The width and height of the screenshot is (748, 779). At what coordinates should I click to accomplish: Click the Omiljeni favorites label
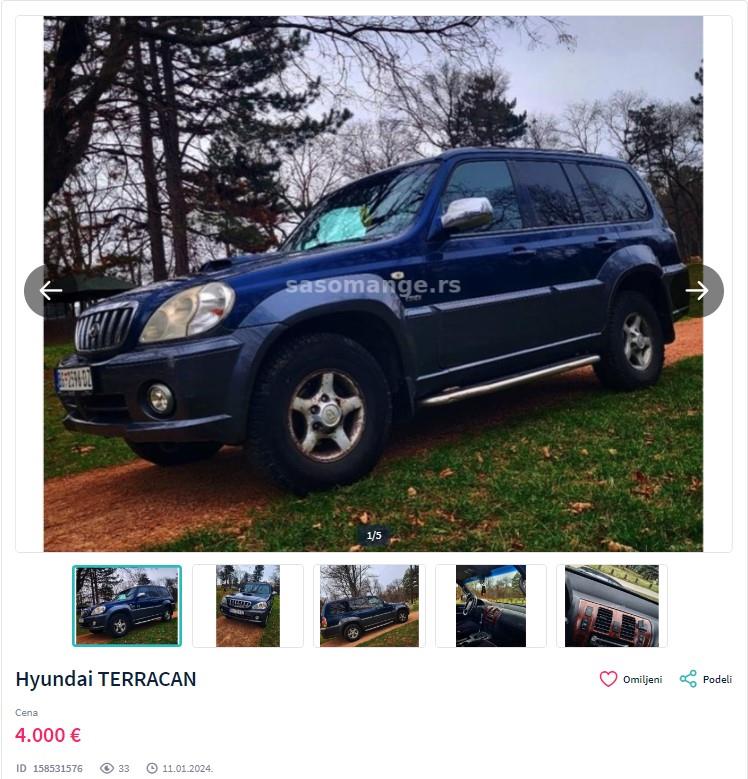(x=643, y=680)
